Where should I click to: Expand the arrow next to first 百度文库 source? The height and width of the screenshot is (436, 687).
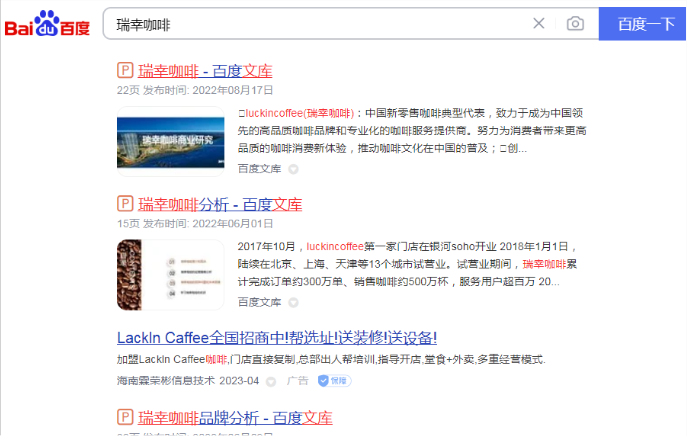[294, 169]
